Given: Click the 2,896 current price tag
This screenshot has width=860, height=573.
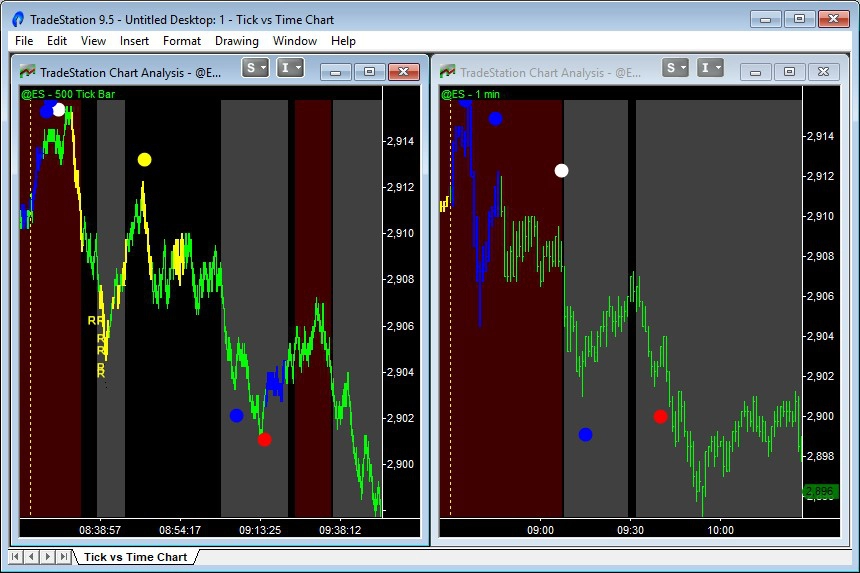Looking at the screenshot, I should (x=821, y=491).
